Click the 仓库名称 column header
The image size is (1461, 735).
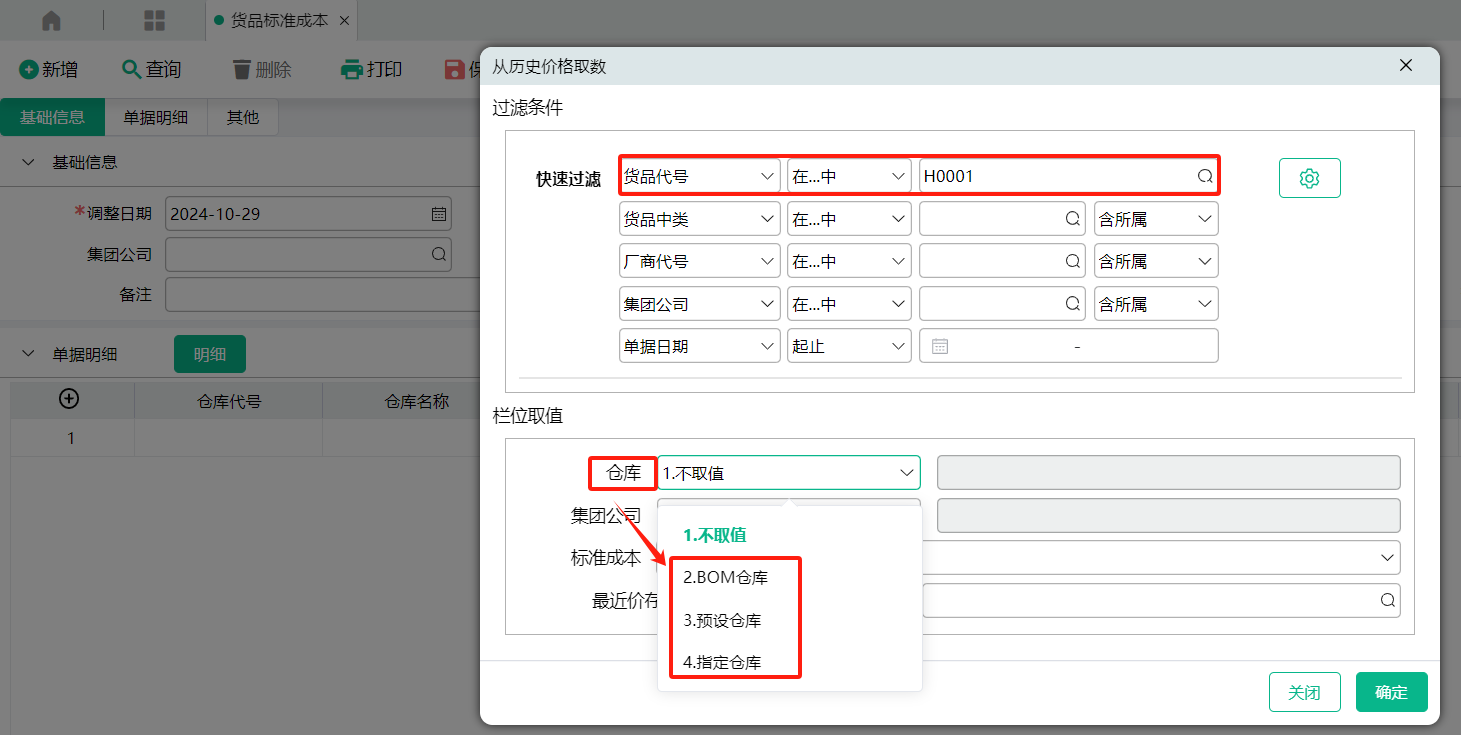417,401
